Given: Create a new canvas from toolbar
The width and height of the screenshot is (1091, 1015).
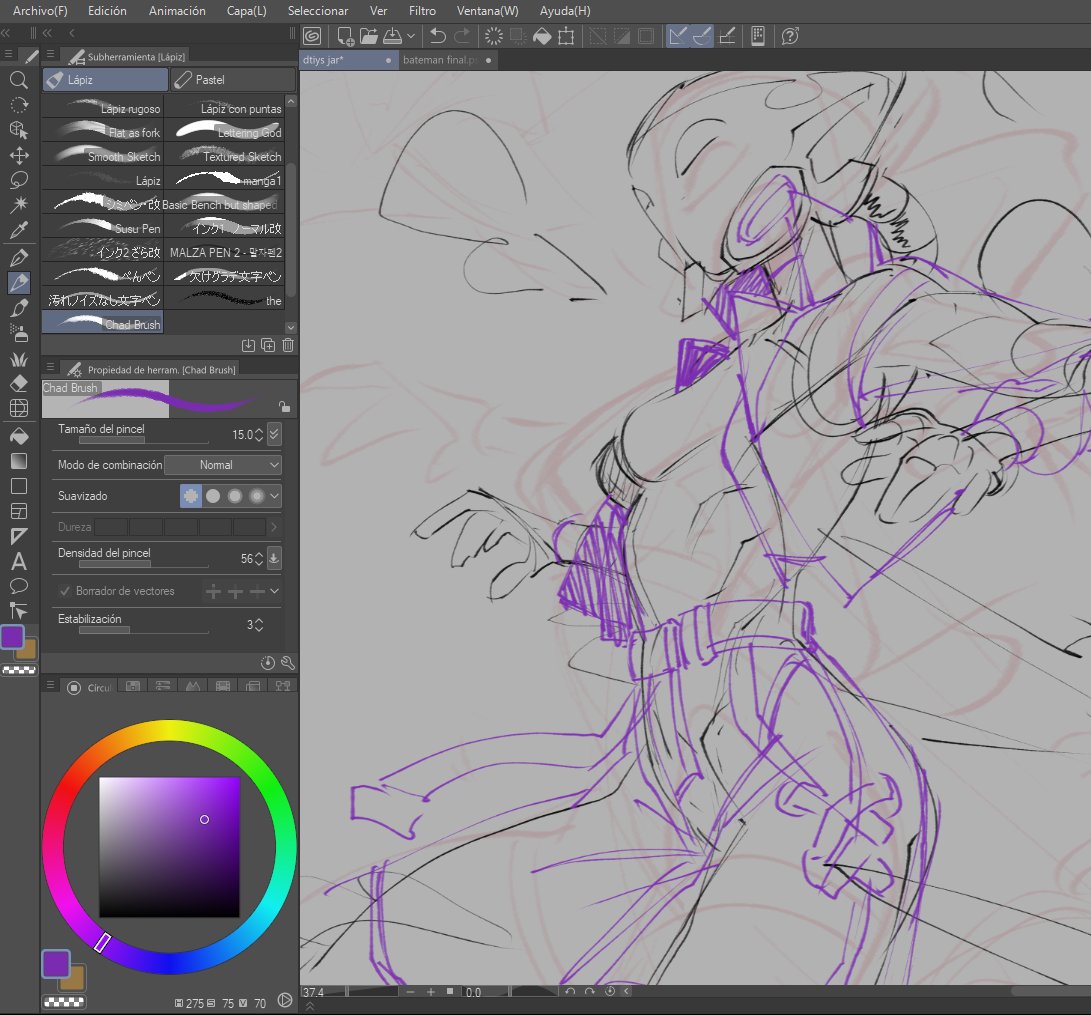Looking at the screenshot, I should [345, 36].
